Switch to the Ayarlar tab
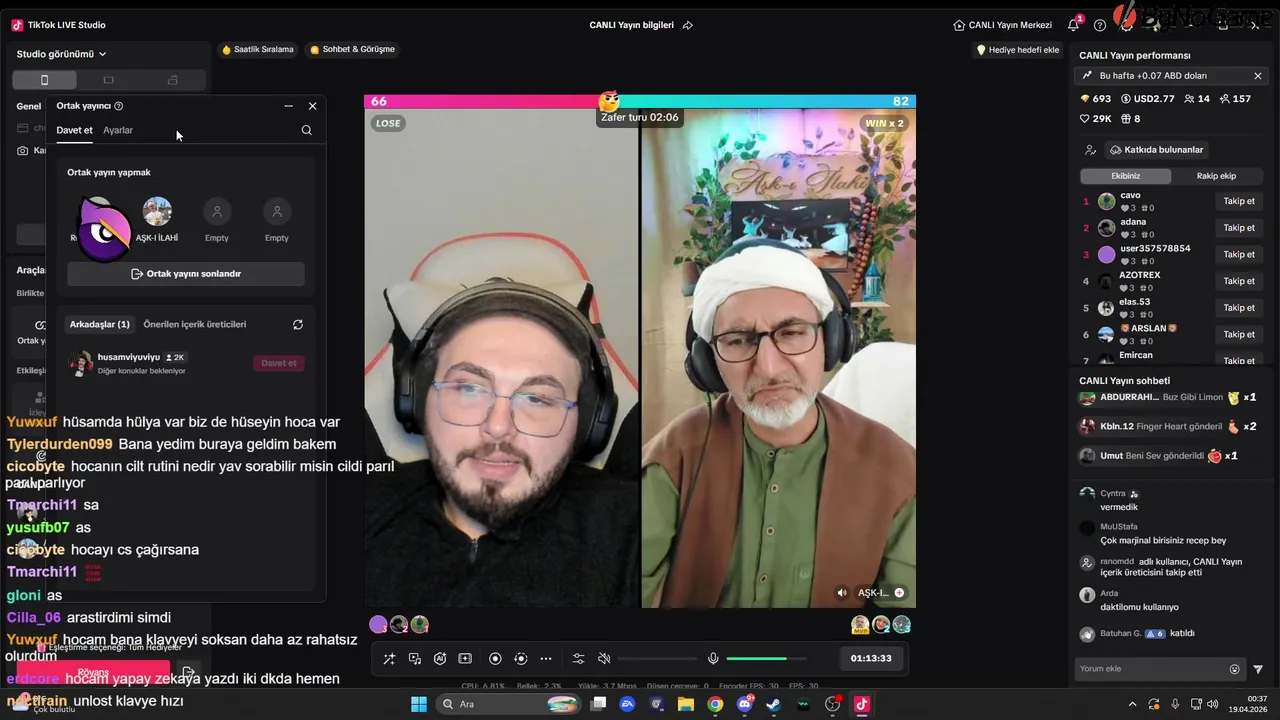Screen dimensions: 1280x720 [118, 130]
